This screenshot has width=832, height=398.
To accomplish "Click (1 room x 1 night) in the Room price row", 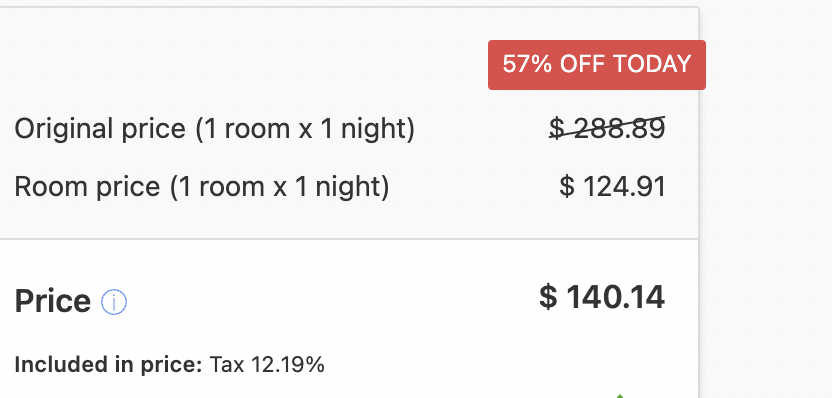I will coord(280,187).
